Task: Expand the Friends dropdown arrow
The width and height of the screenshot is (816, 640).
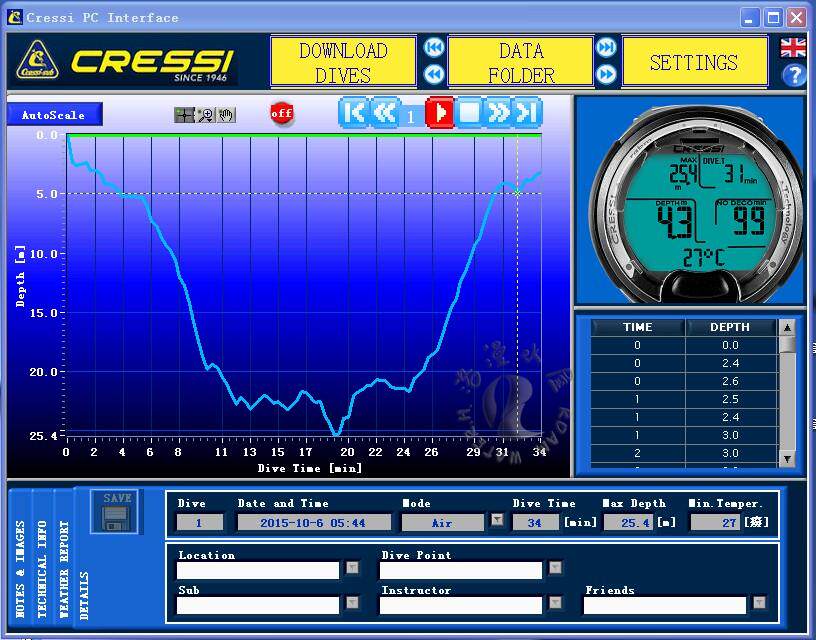Action: [x=759, y=603]
